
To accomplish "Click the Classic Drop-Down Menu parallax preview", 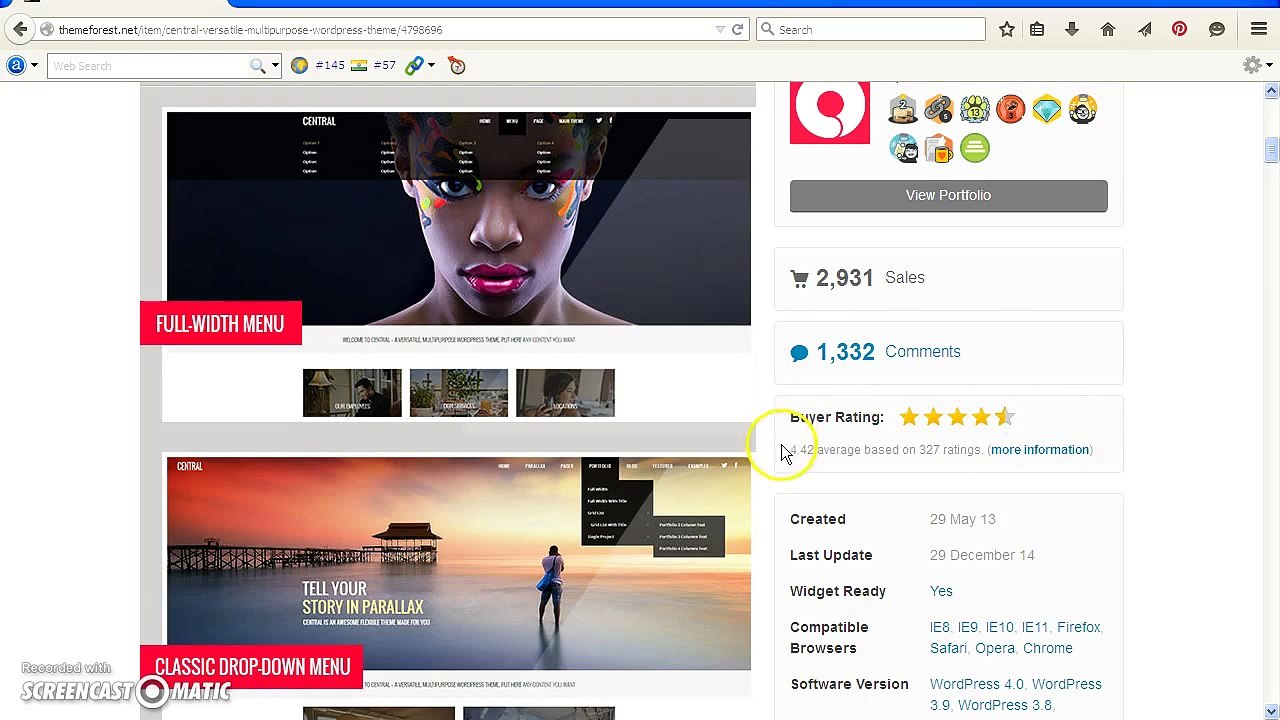I will 458,563.
